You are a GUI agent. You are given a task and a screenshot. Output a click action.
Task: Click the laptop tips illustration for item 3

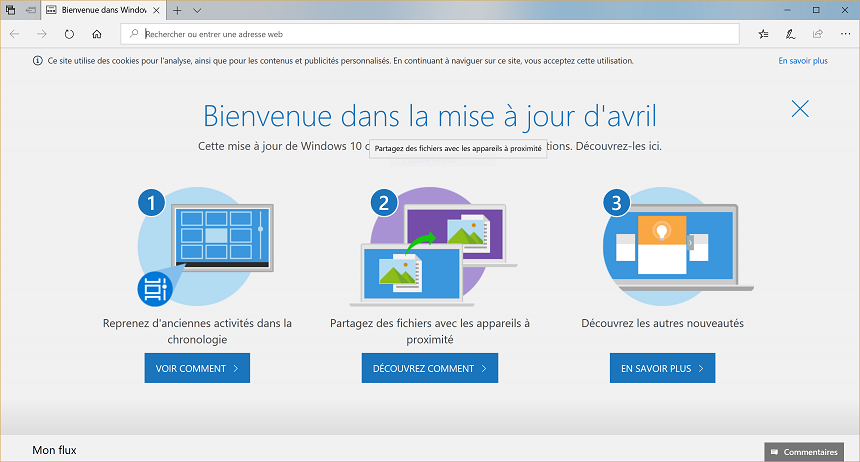click(678, 246)
